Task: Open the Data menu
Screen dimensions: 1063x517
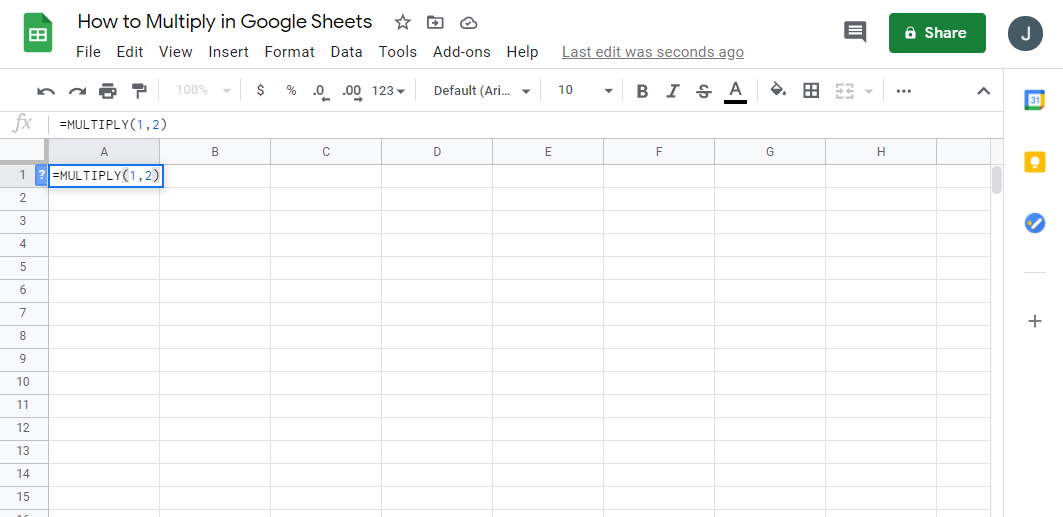Action: click(346, 52)
